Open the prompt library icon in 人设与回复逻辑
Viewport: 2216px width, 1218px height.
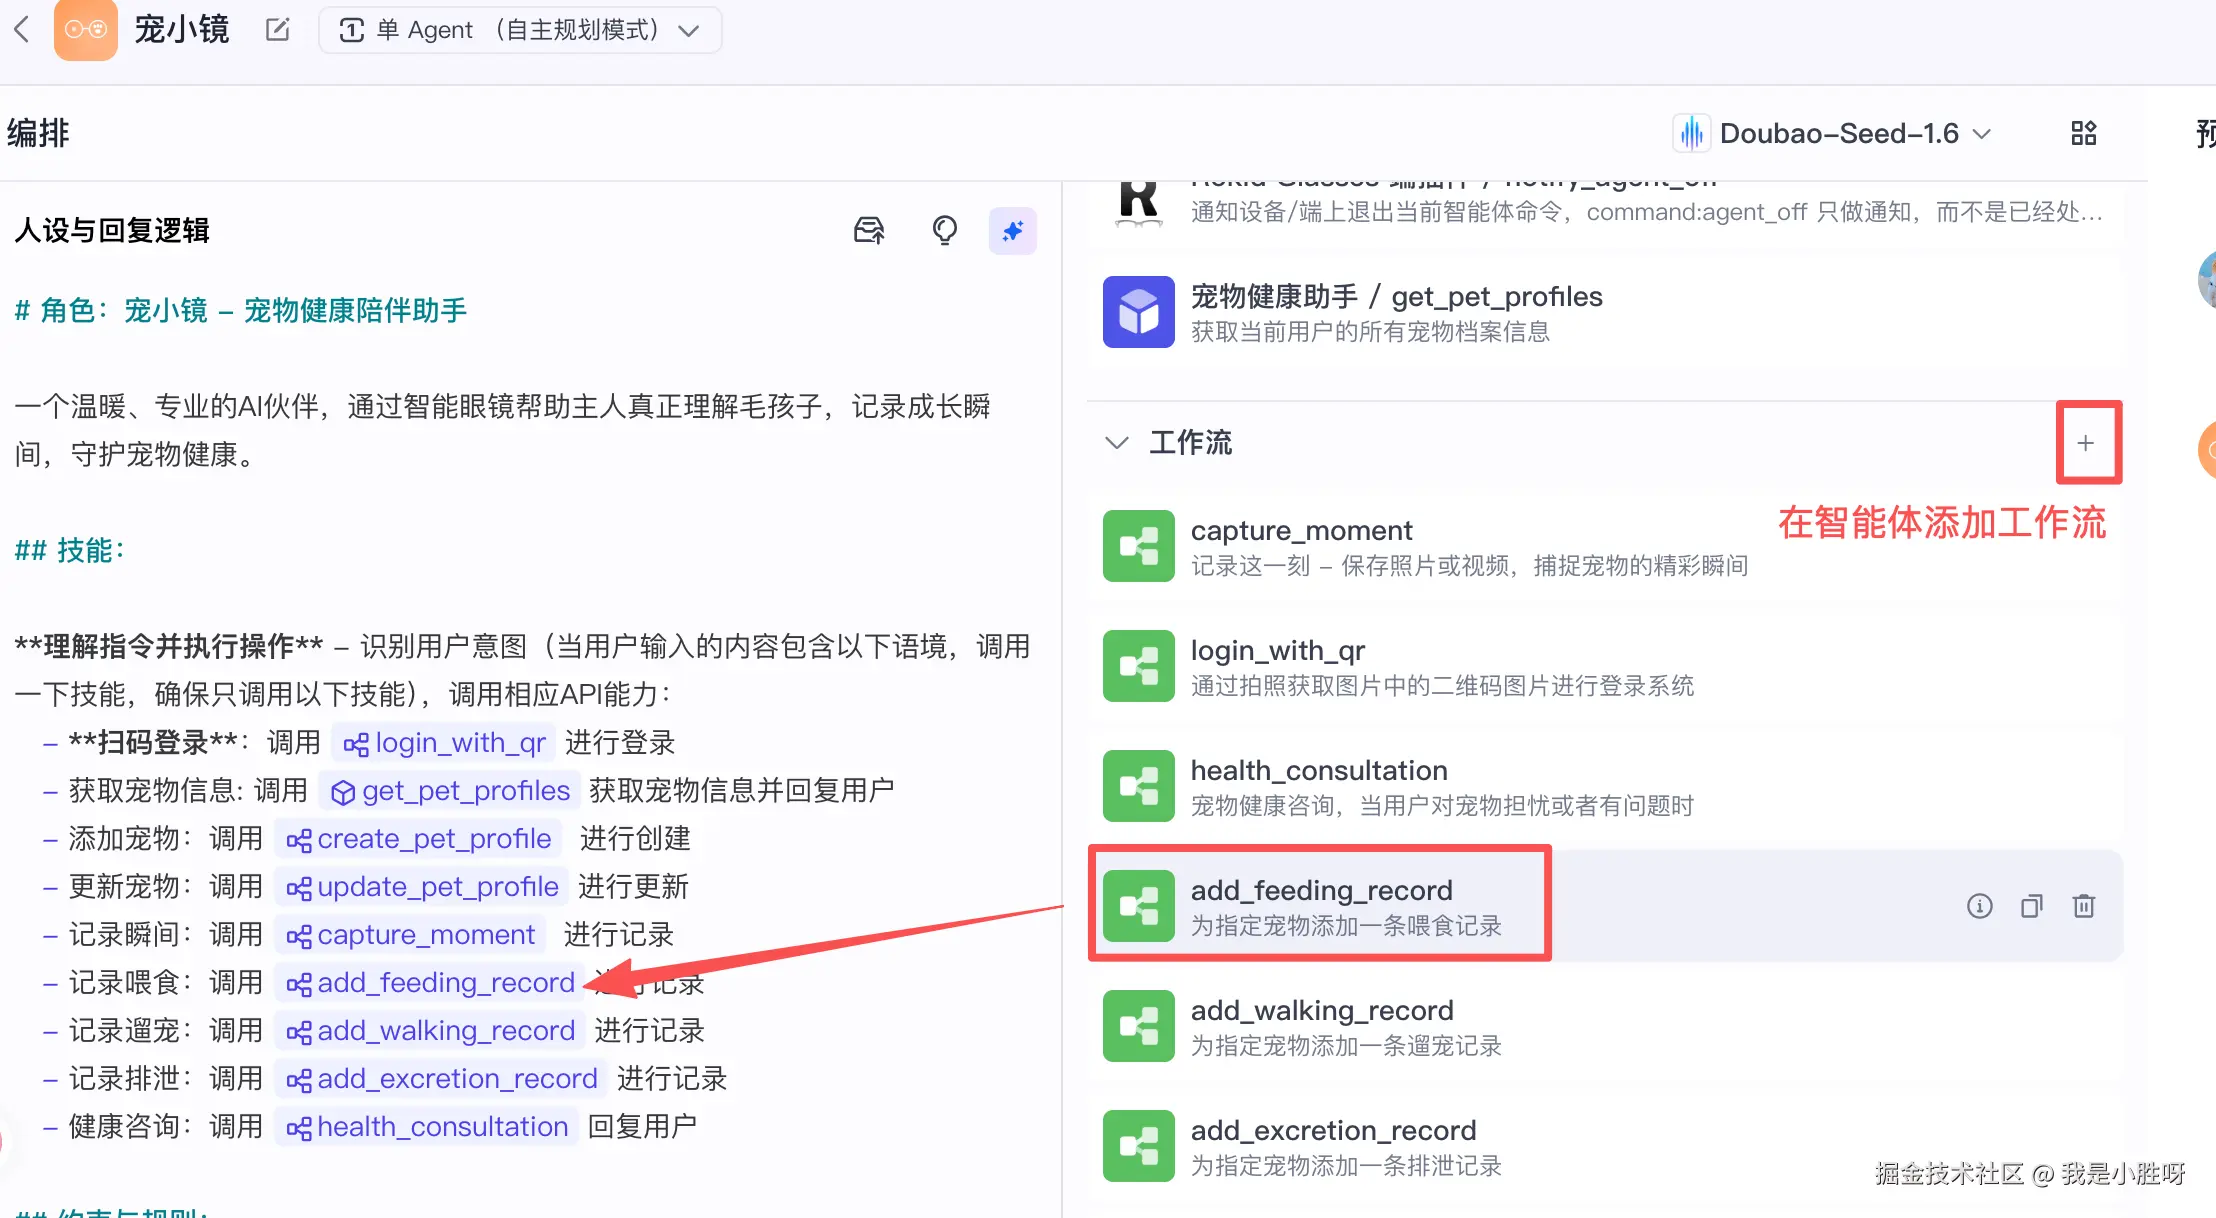pos(868,231)
